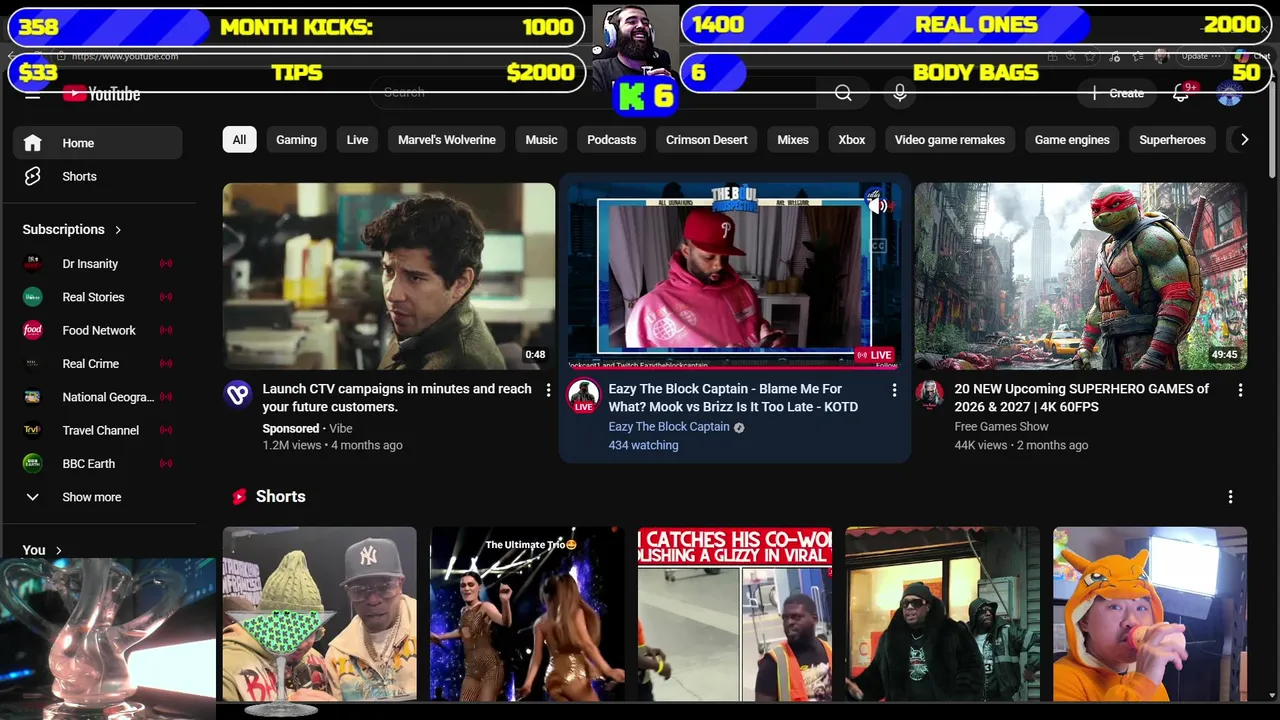
Task: Select the Crimson Desert filter chip
Action: click(707, 140)
